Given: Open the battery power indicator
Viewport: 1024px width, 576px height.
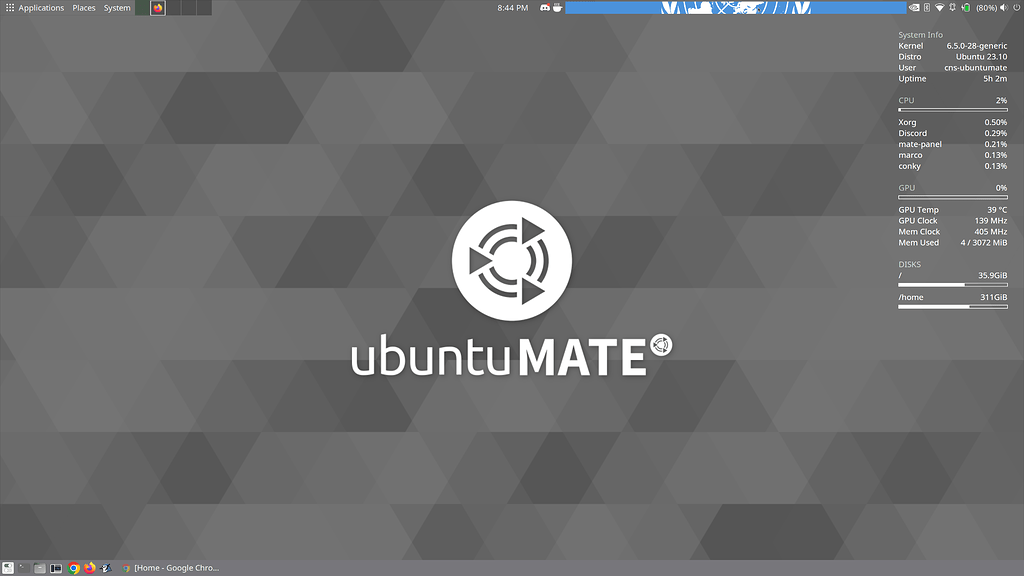Looking at the screenshot, I should (965, 8).
